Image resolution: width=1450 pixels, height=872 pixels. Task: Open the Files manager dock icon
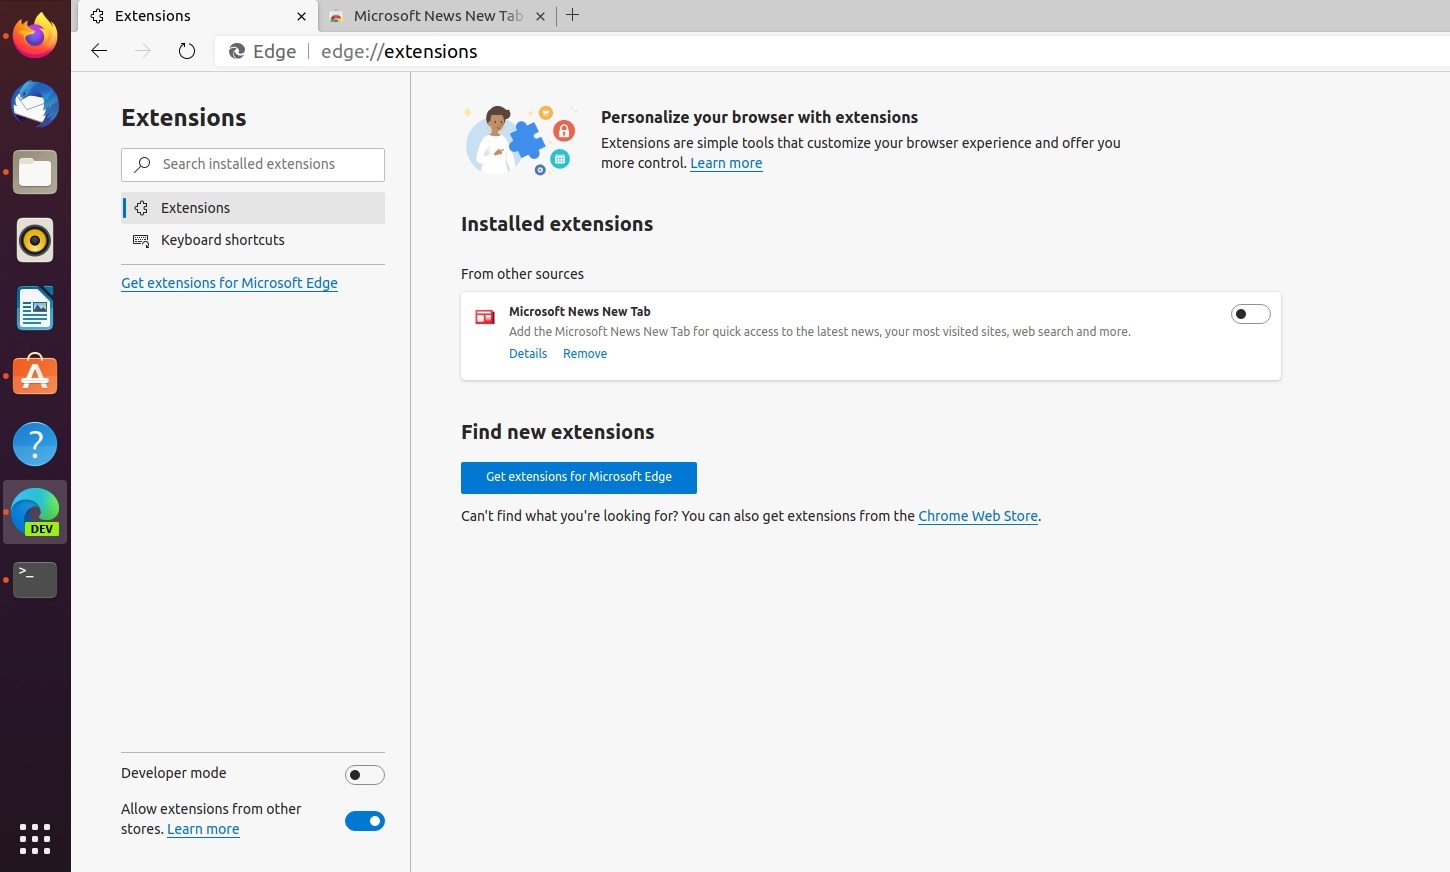[35, 172]
